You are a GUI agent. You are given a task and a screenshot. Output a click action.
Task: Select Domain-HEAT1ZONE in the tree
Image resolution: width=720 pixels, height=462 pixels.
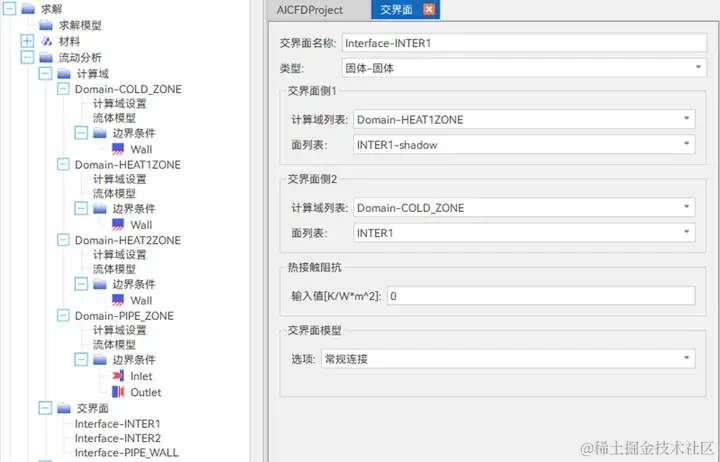coord(128,164)
